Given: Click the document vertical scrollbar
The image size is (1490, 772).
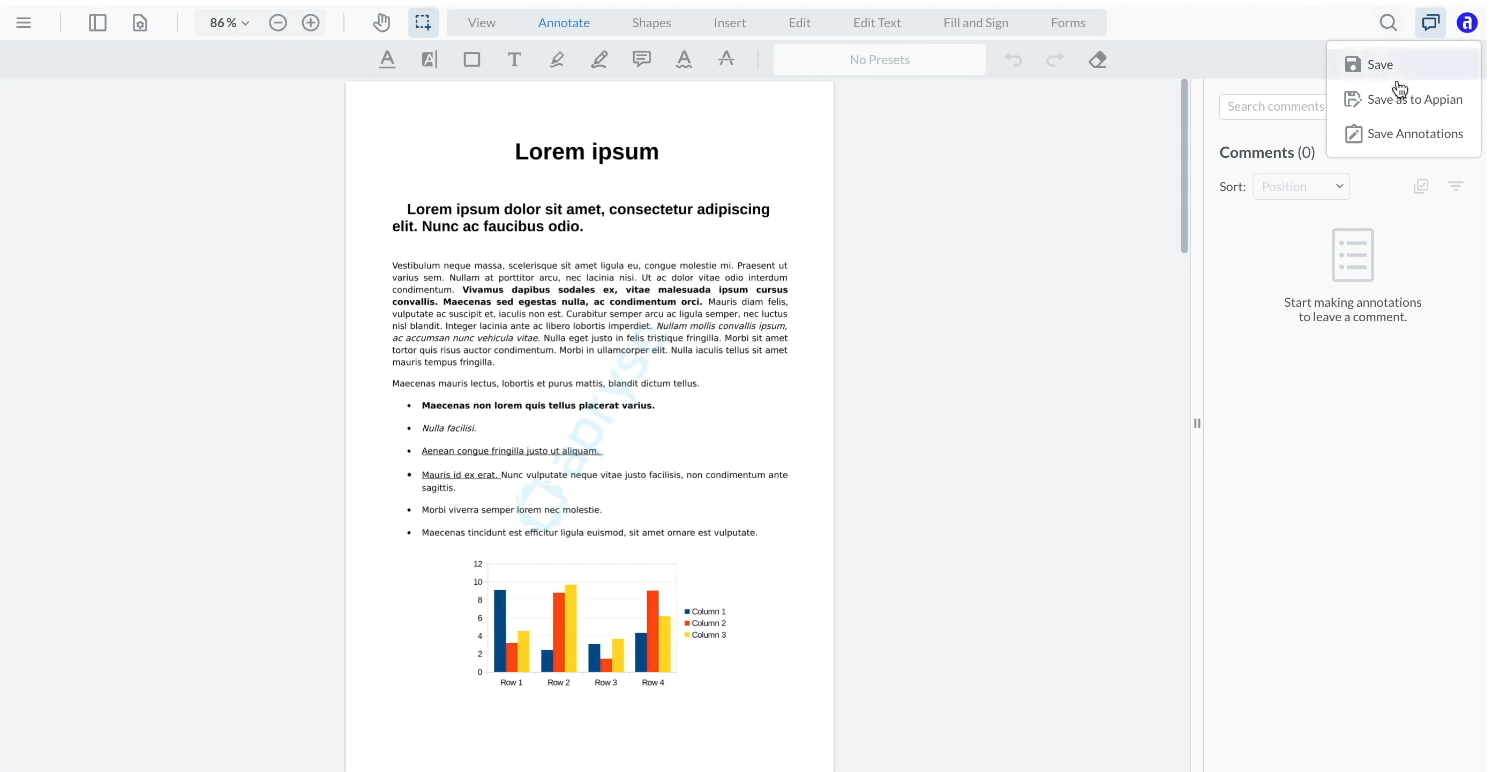Looking at the screenshot, I should (x=1185, y=166).
